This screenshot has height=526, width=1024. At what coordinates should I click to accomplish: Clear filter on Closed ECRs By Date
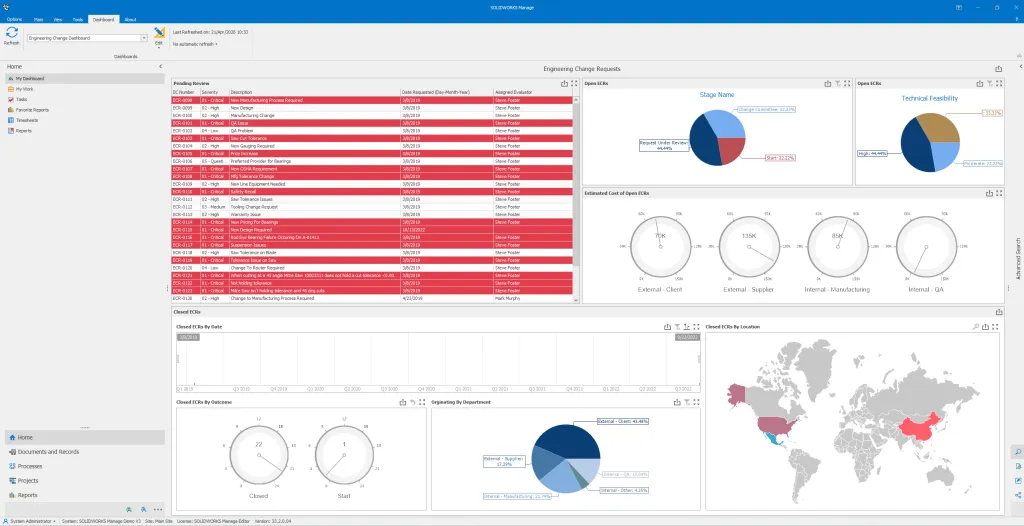(x=677, y=327)
